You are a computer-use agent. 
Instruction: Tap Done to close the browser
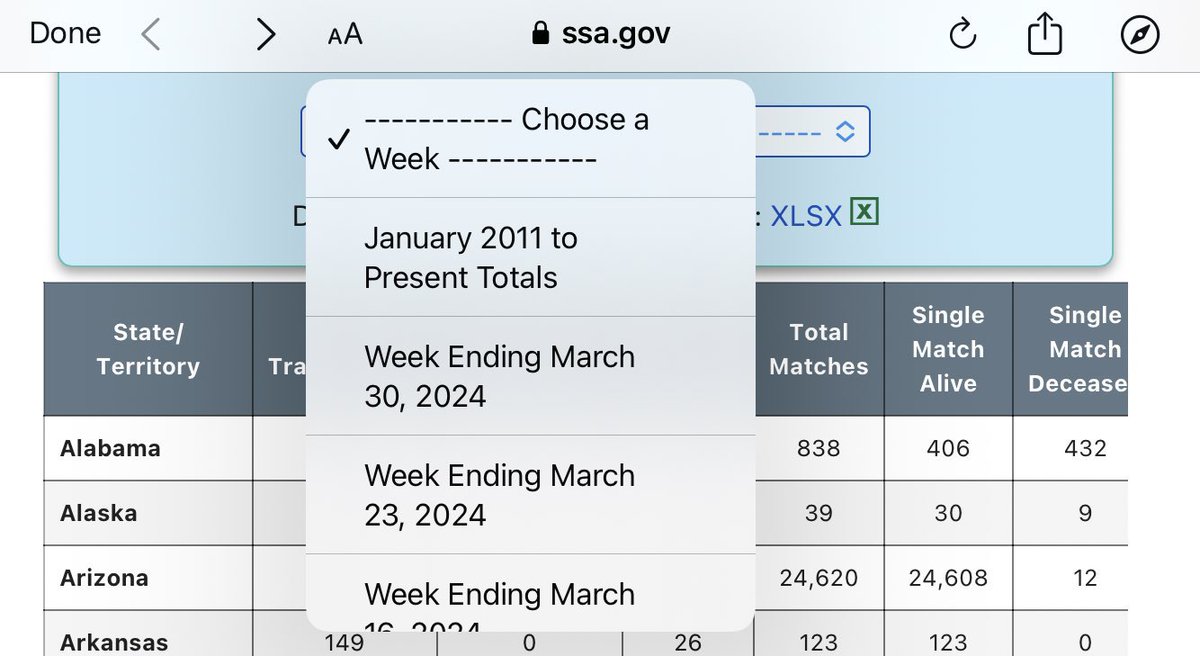[65, 34]
